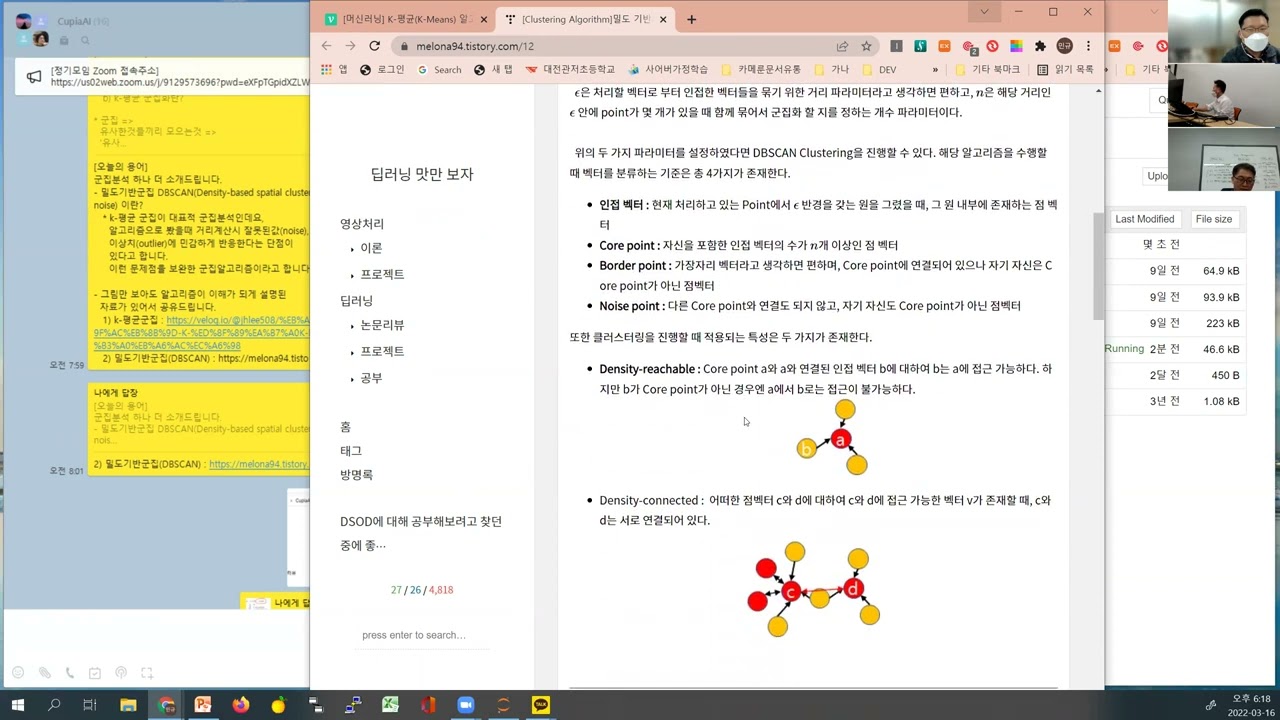The height and width of the screenshot is (720, 1280).
Task: Open Firefox from the taskbar
Action: click(240, 705)
